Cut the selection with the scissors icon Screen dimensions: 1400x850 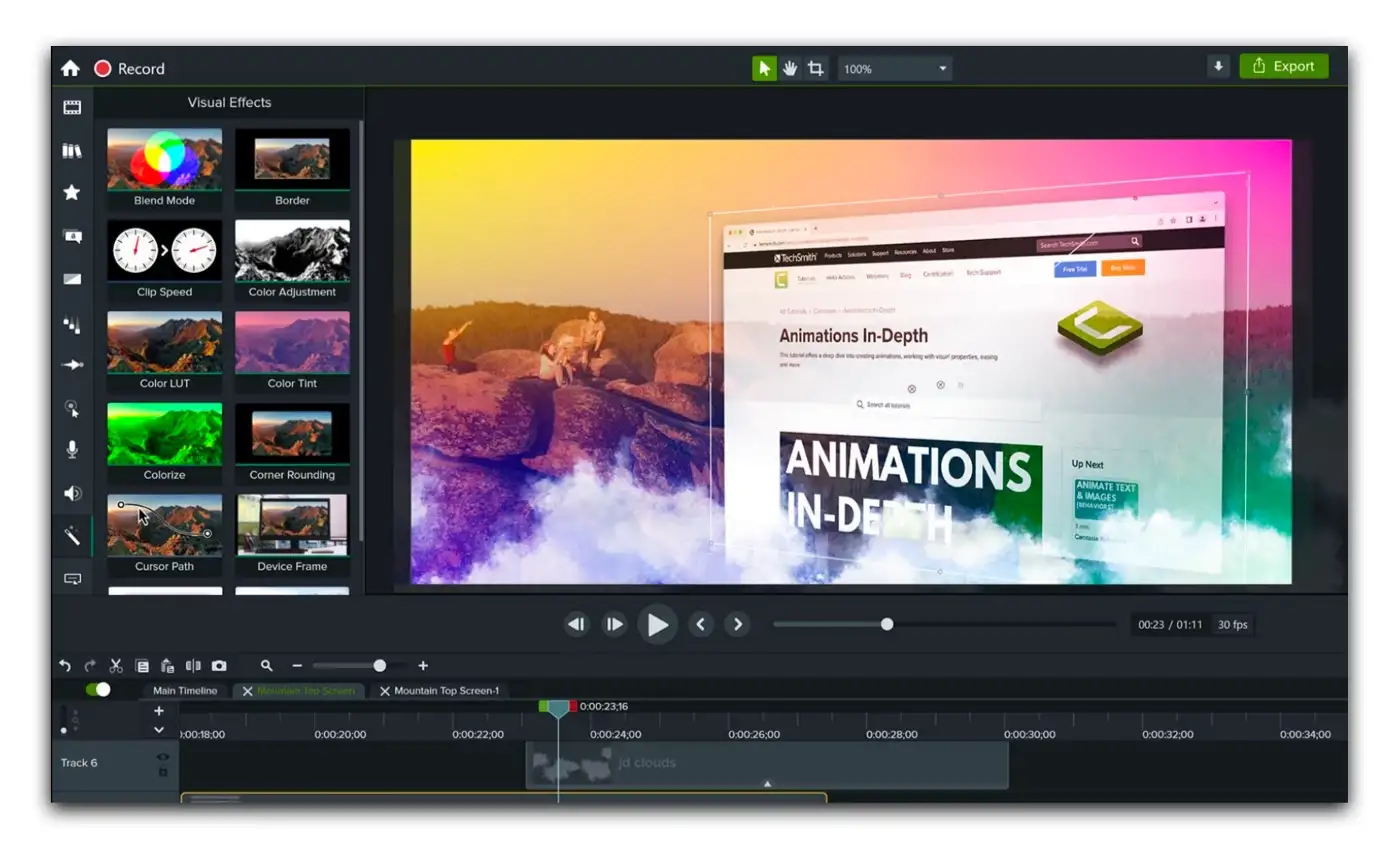[x=116, y=665]
